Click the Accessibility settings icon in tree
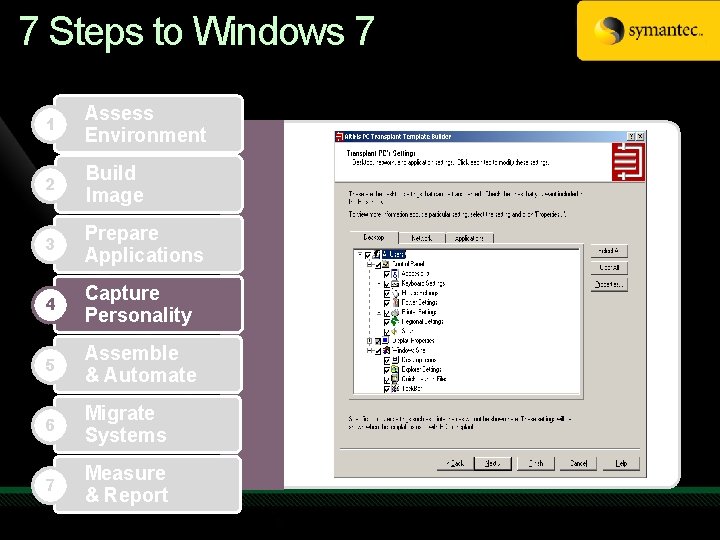 point(394,274)
